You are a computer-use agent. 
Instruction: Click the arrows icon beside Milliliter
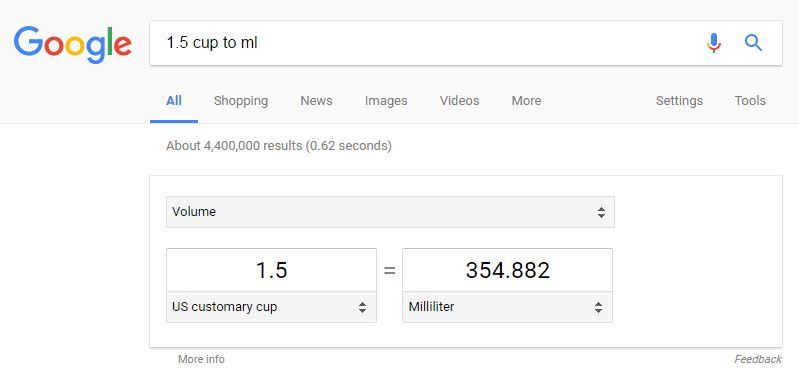598,307
